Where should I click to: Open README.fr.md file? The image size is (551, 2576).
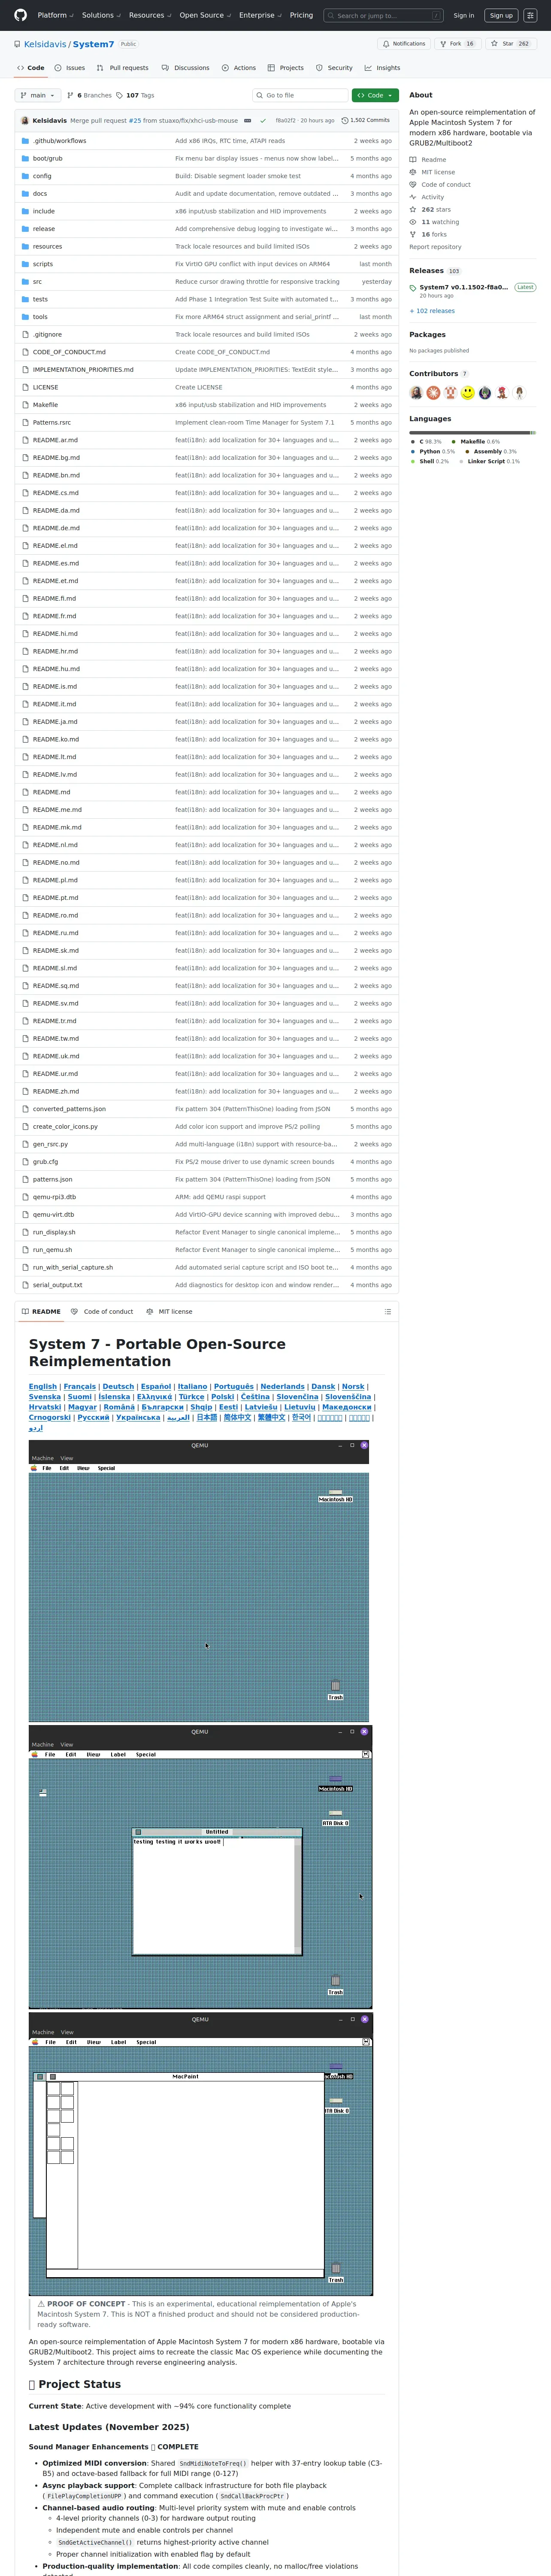[x=54, y=616]
